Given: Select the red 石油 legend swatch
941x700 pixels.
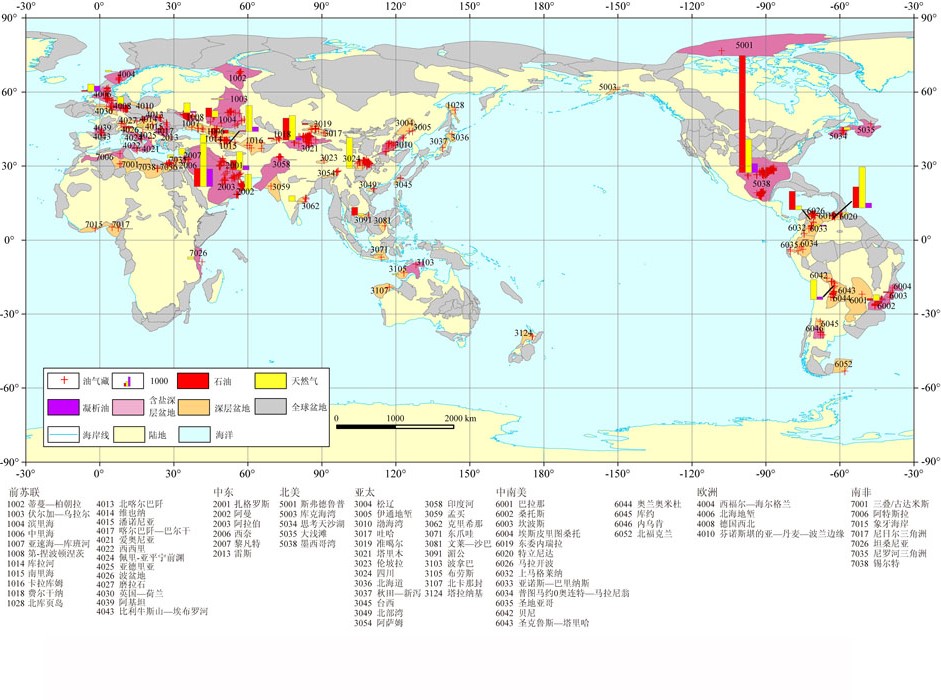Looking at the screenshot, I should tap(195, 380).
